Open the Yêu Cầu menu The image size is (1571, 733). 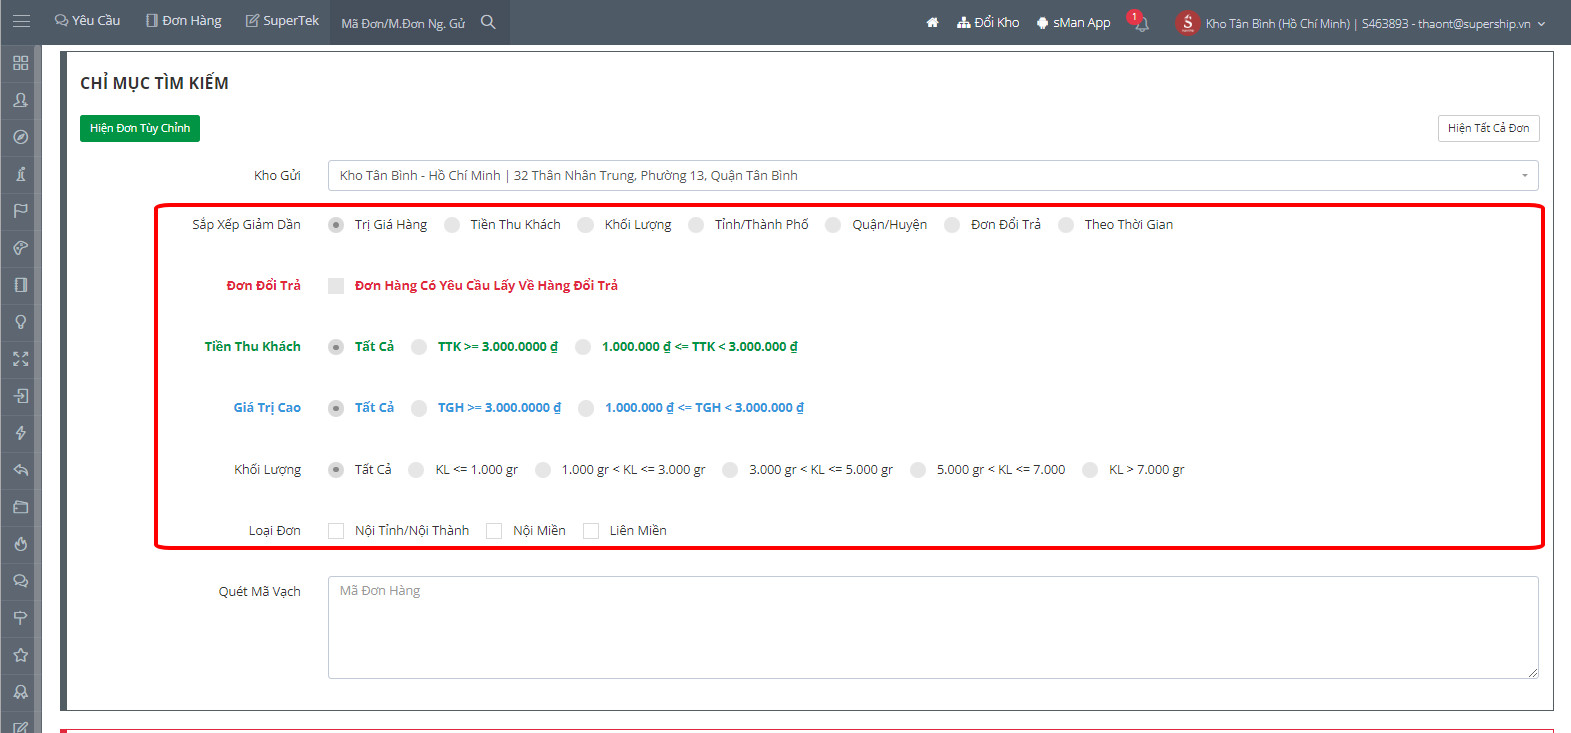click(87, 21)
